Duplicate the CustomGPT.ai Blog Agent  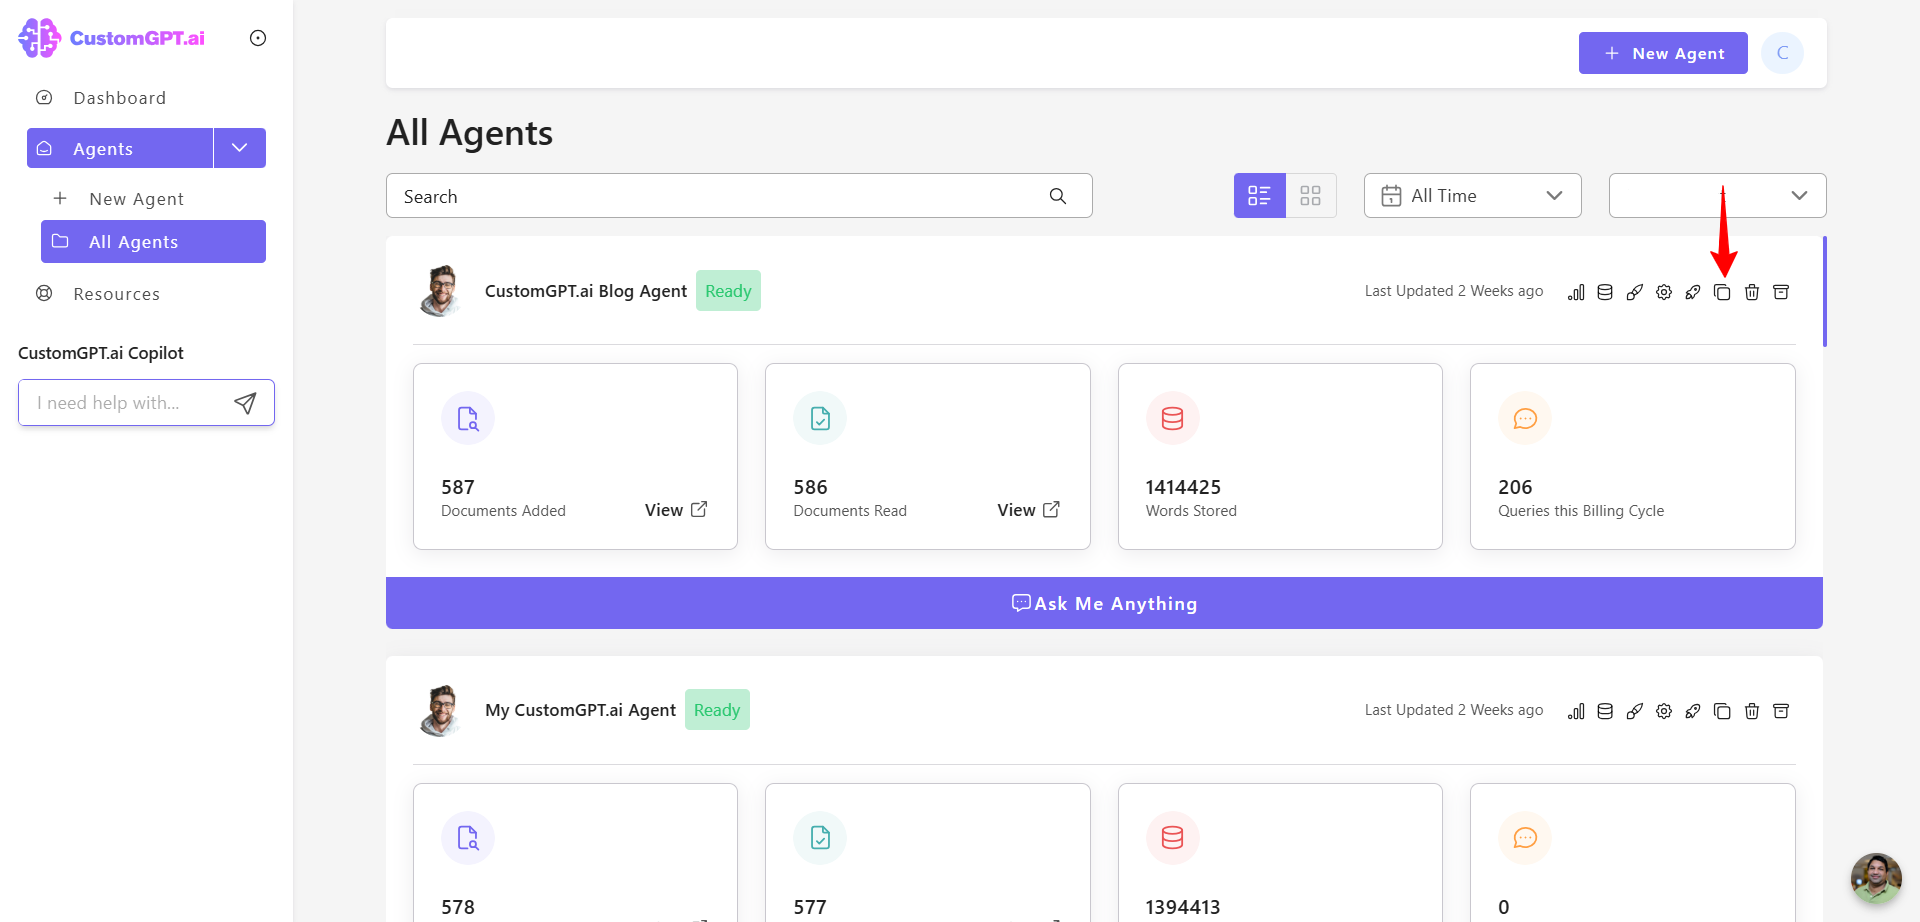pyautogui.click(x=1722, y=292)
